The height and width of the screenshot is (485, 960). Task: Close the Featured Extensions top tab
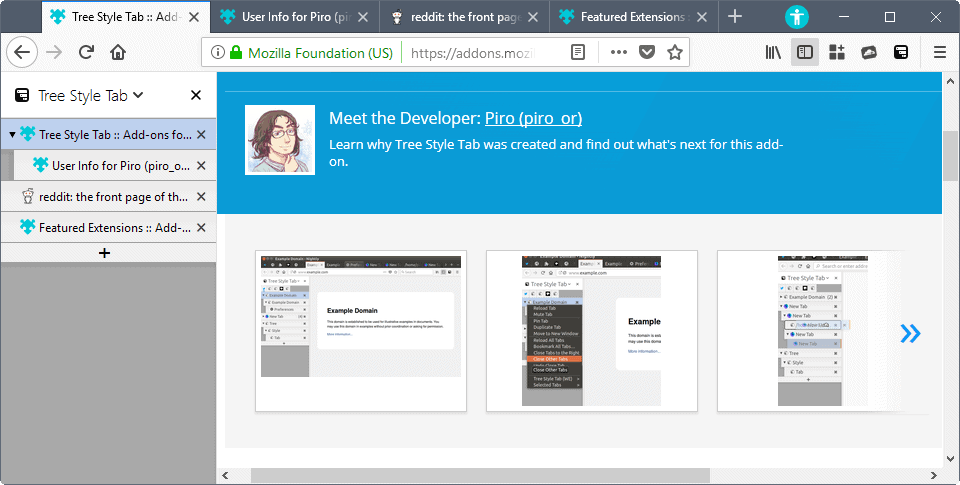coord(702,17)
